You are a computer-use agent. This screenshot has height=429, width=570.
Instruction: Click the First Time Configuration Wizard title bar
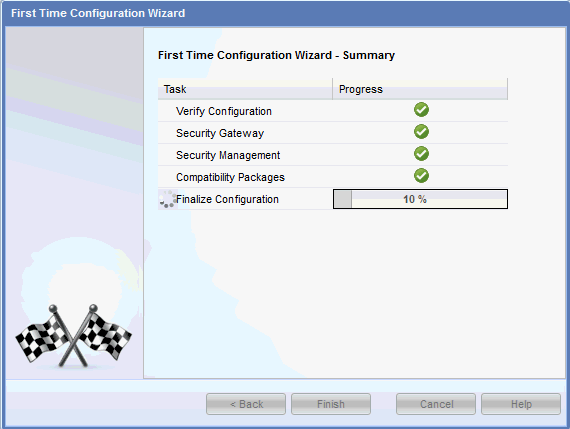click(285, 13)
